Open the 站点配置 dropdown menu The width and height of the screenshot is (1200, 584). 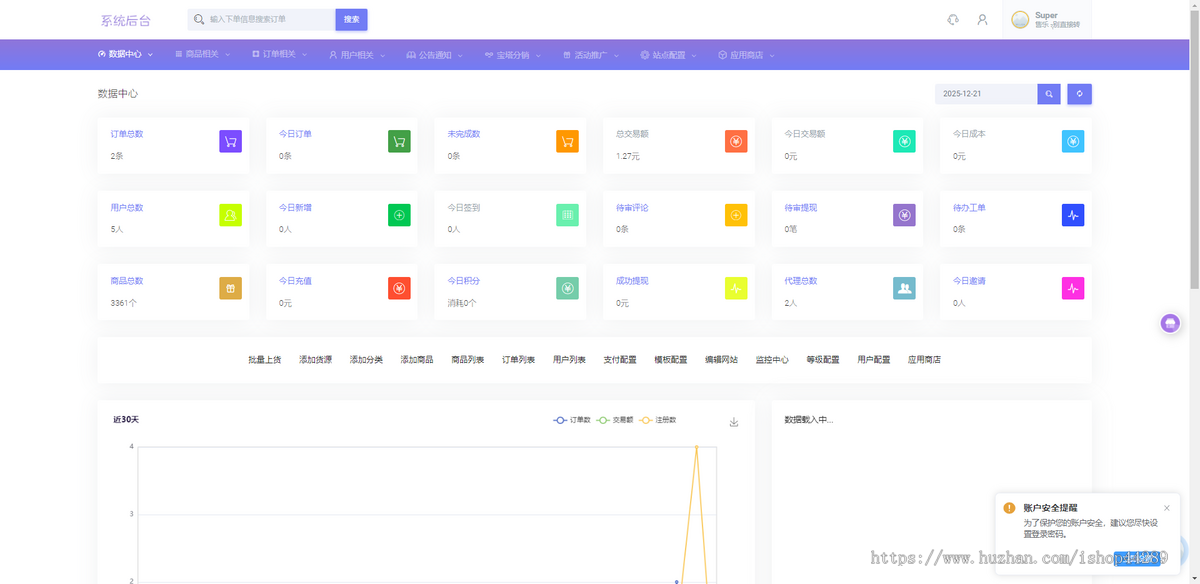coord(669,55)
